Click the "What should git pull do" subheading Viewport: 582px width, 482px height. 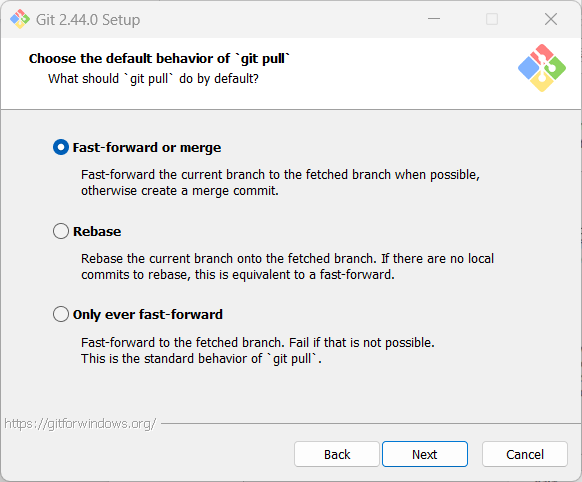pyautogui.click(x=153, y=79)
